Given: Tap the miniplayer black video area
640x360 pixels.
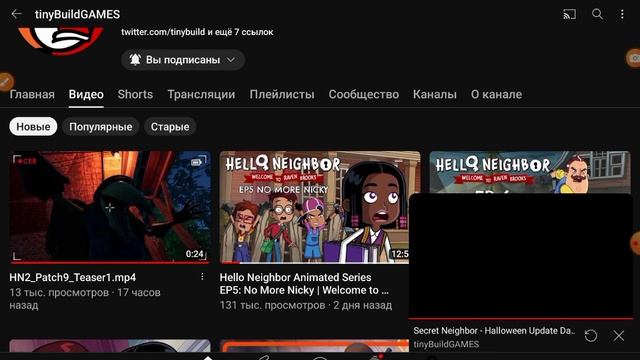Looking at the screenshot, I should (521, 256).
